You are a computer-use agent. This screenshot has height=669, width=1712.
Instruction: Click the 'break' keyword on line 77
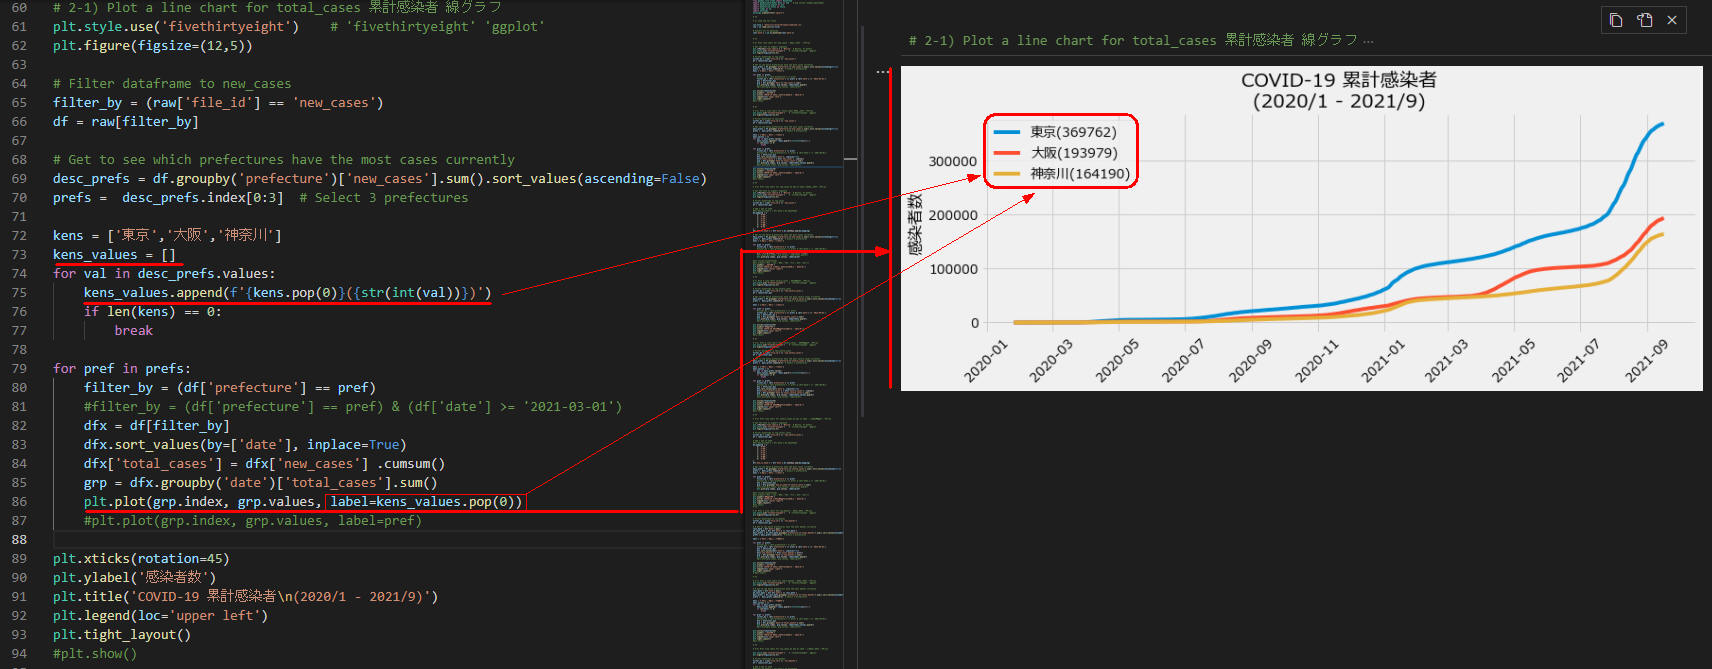pyautogui.click(x=133, y=331)
